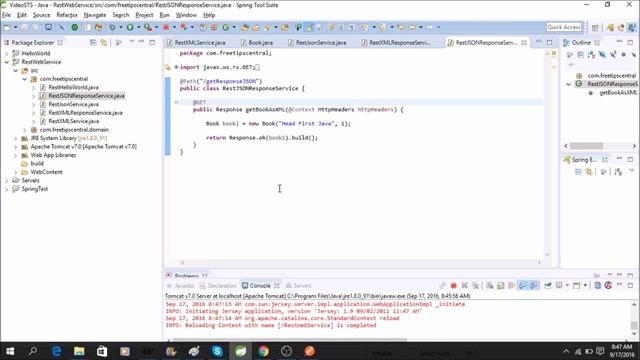This screenshot has height=360, width=640.
Task: Open Package Explorer view menu triangle
Action: [132, 42]
